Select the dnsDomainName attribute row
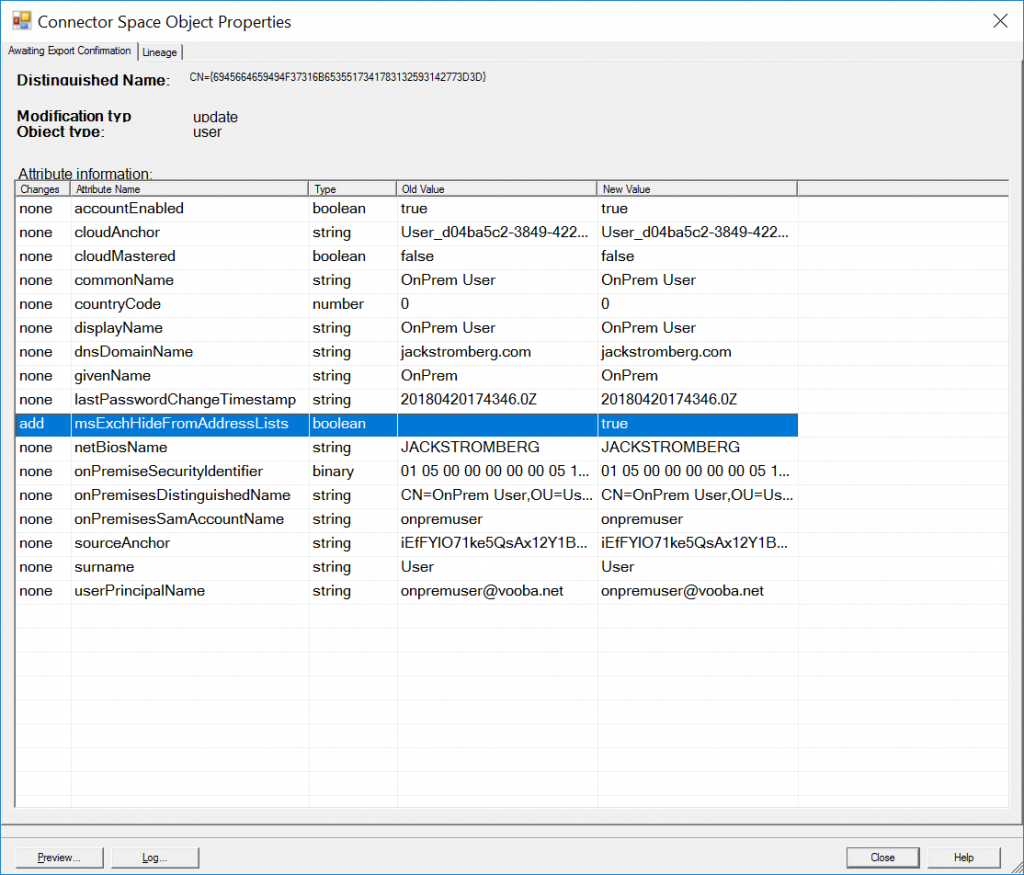 [406, 352]
